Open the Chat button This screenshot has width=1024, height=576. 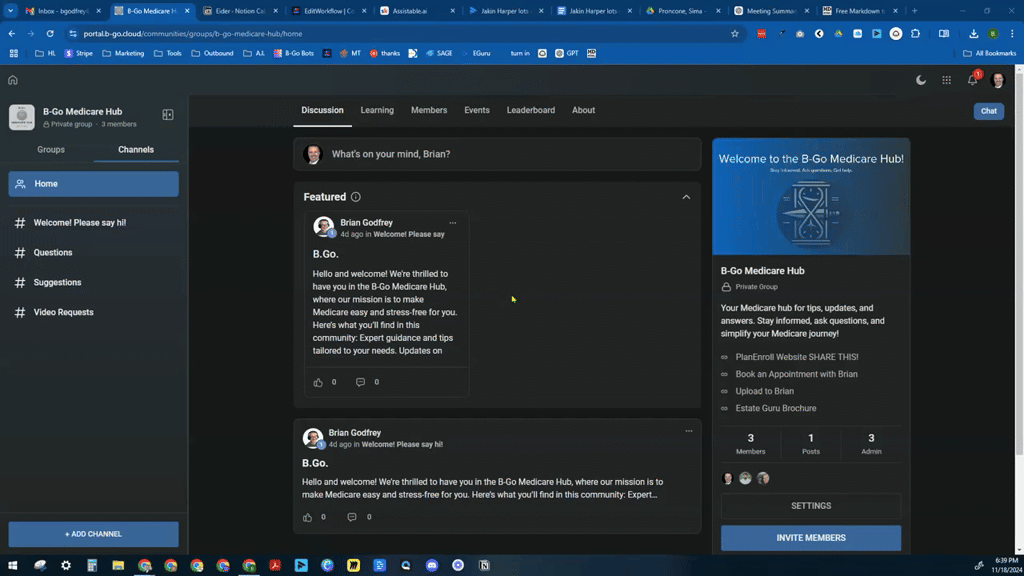coord(989,111)
